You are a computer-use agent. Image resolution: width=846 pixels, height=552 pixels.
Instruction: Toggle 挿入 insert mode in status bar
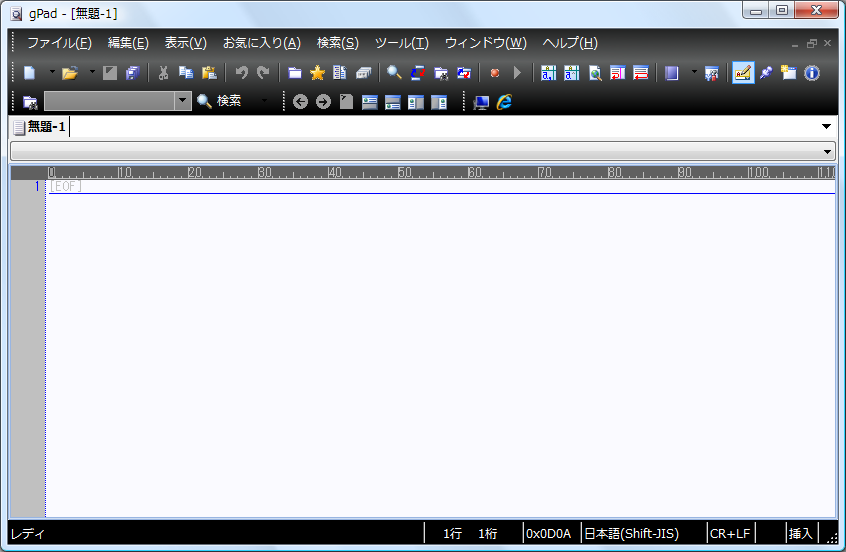pyautogui.click(x=801, y=534)
